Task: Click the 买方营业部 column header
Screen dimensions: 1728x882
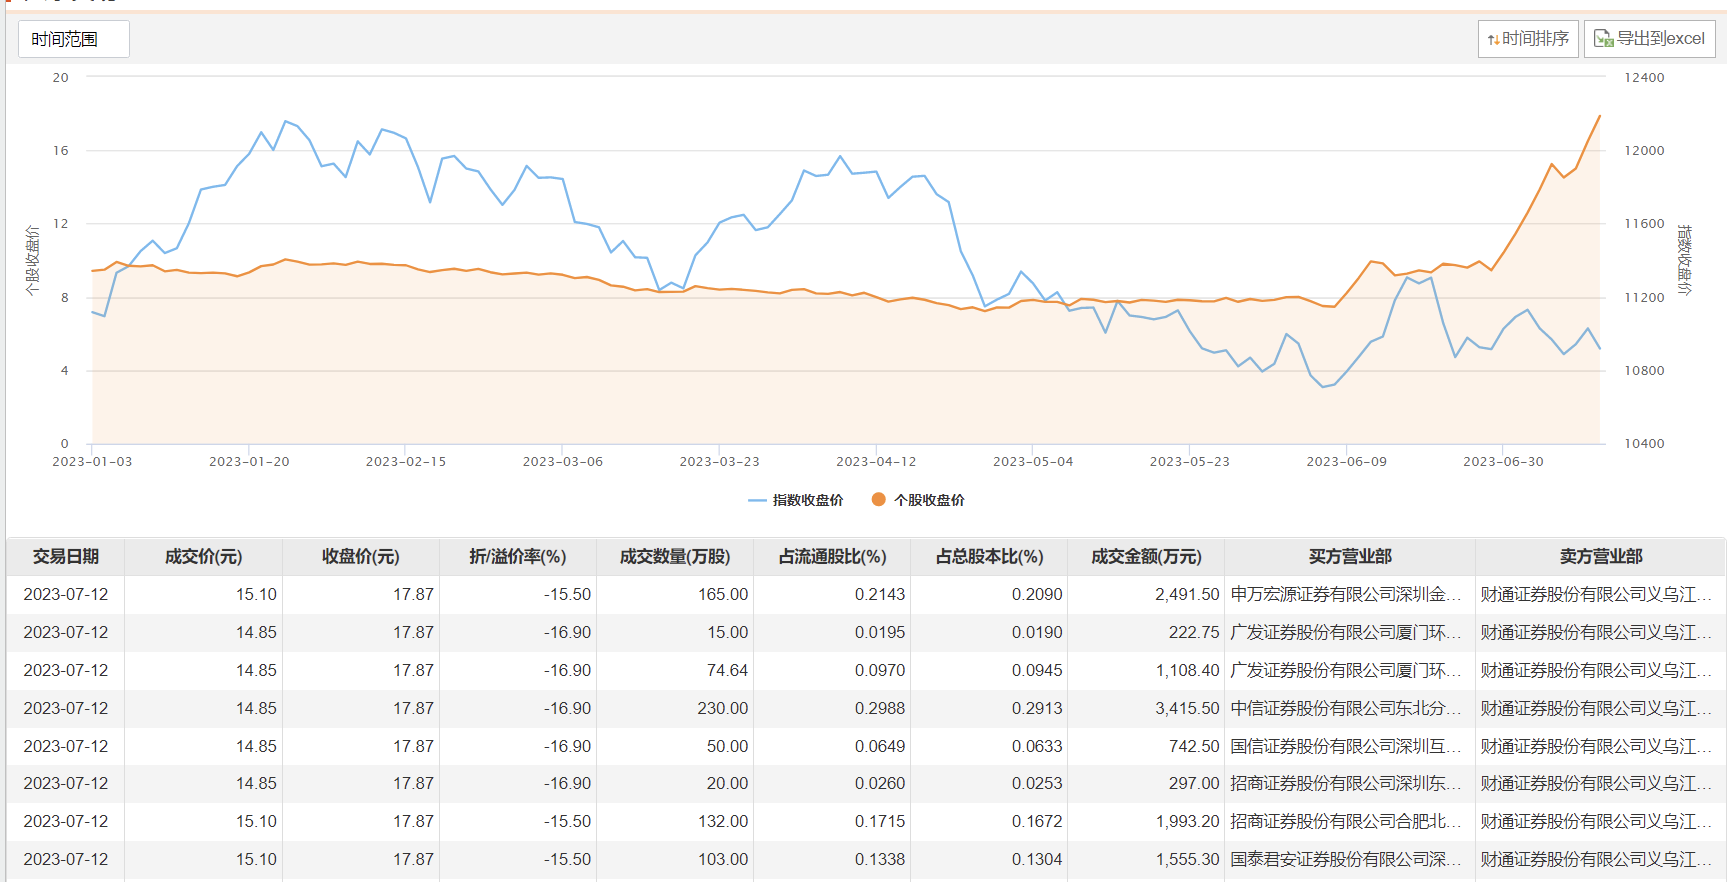Action: (x=1350, y=557)
